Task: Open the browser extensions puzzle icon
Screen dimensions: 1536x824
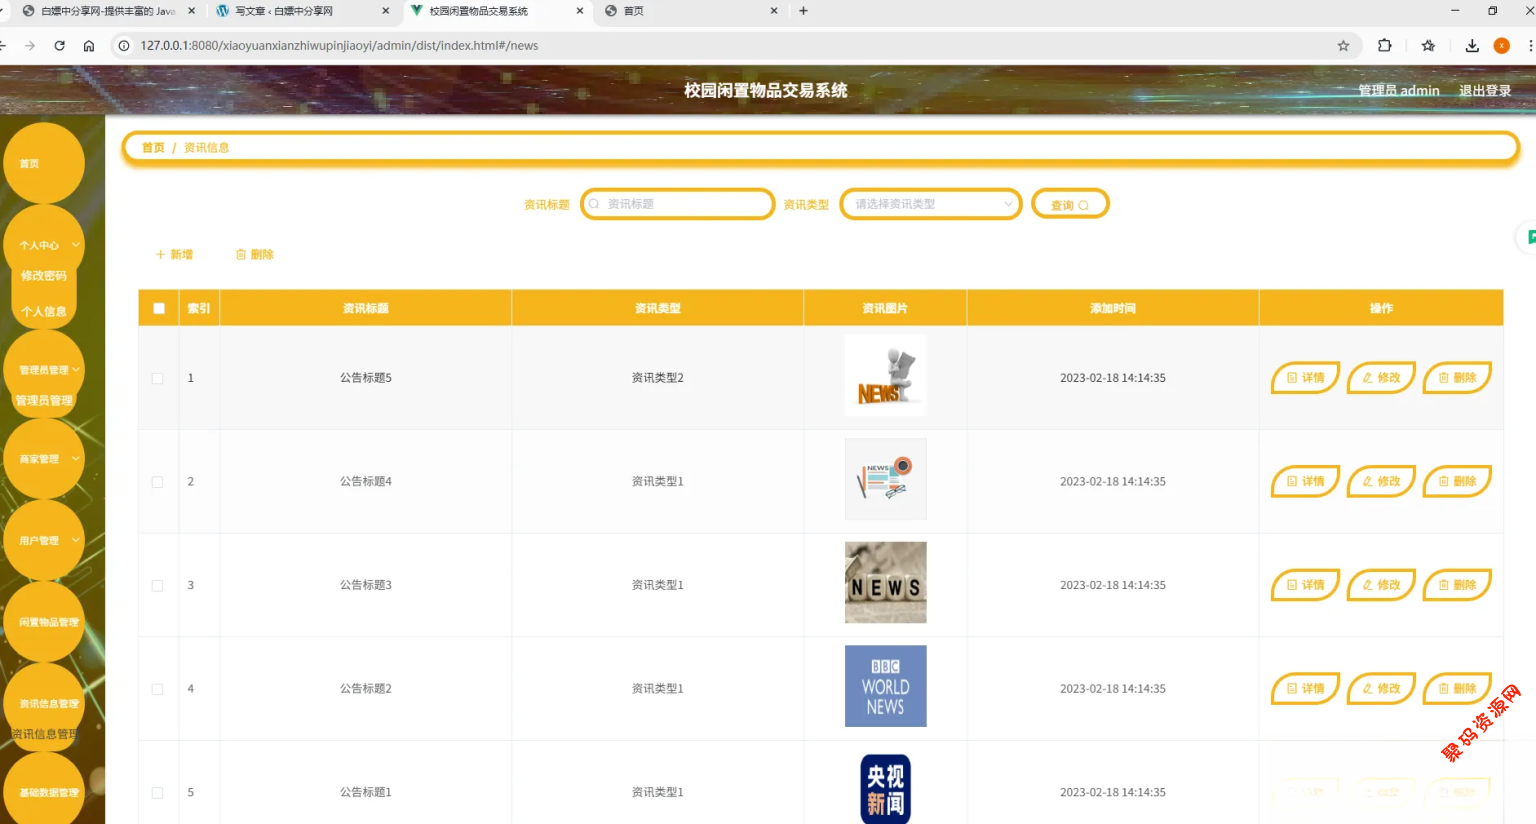Action: pos(1384,46)
